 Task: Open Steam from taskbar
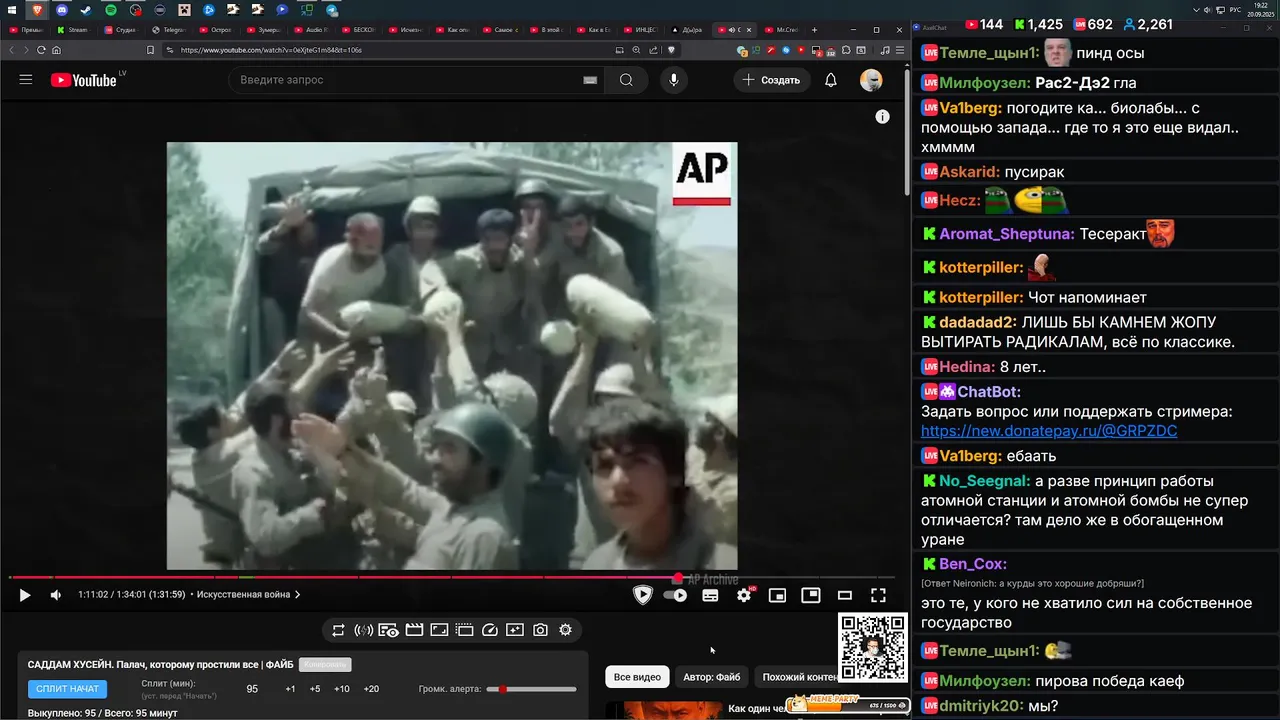pos(85,10)
